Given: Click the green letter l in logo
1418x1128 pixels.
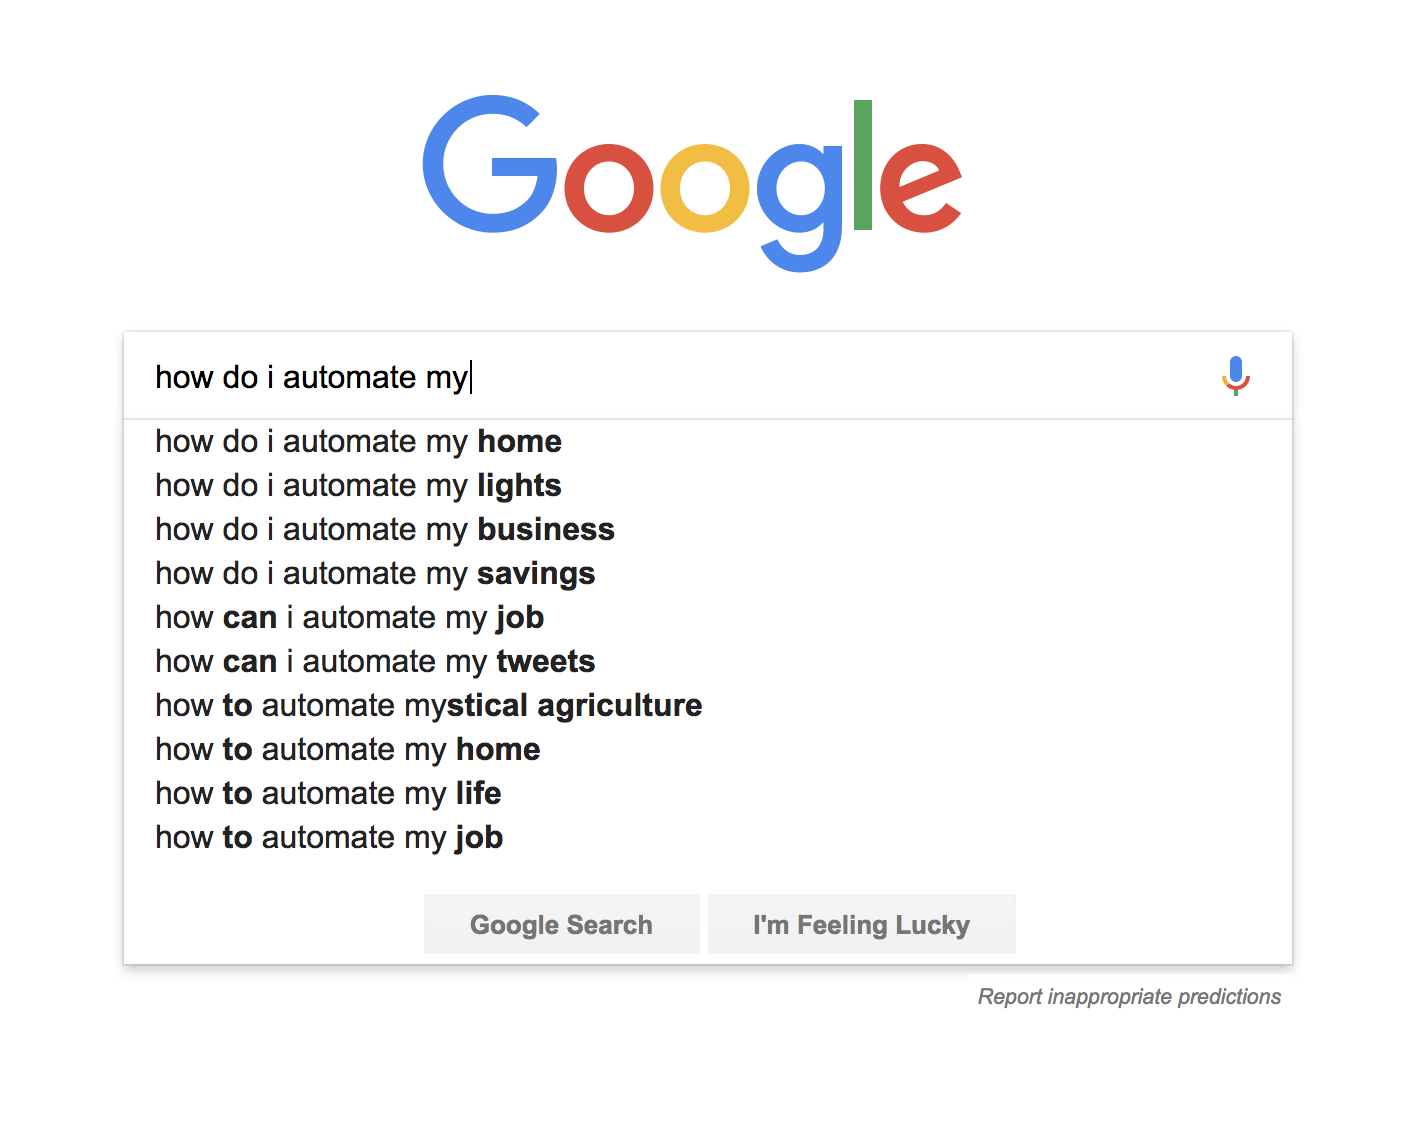Looking at the screenshot, I should pyautogui.click(x=863, y=165).
